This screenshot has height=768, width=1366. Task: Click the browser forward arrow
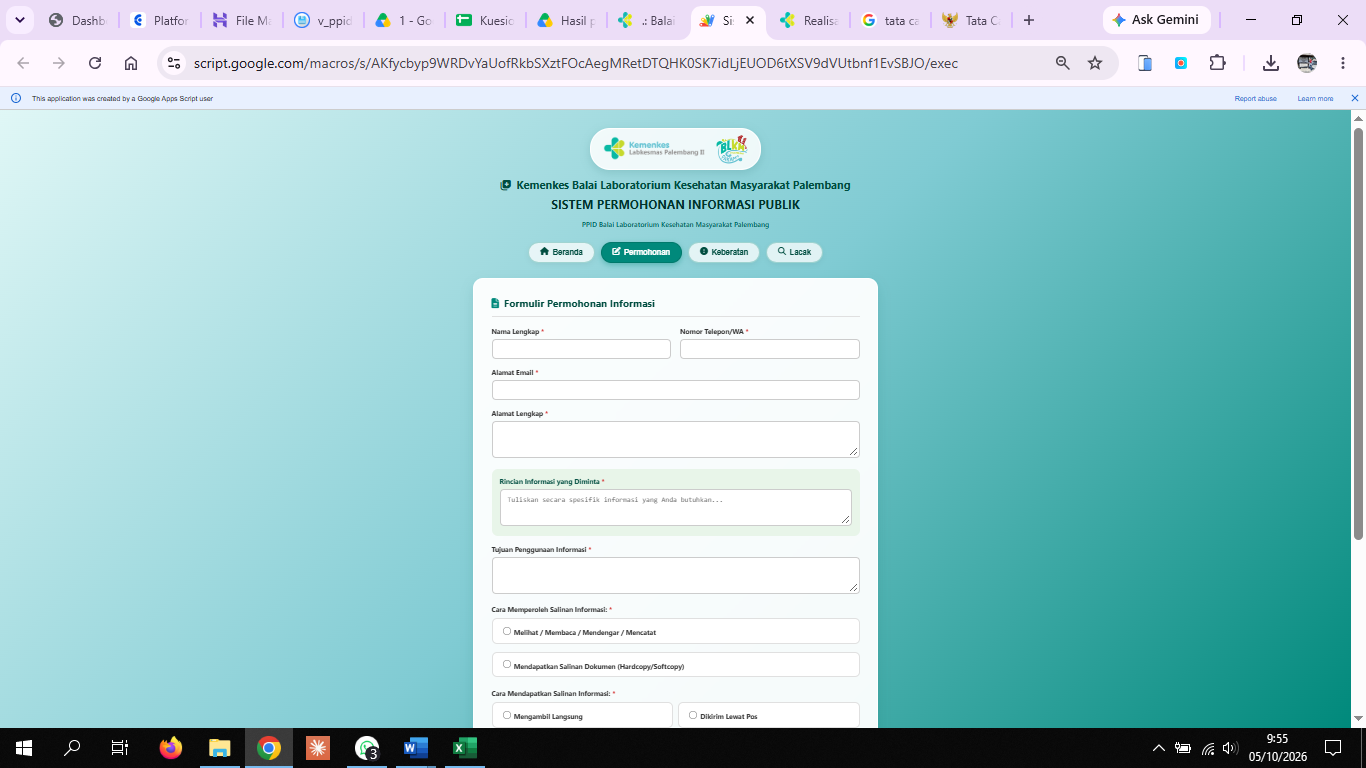59,63
